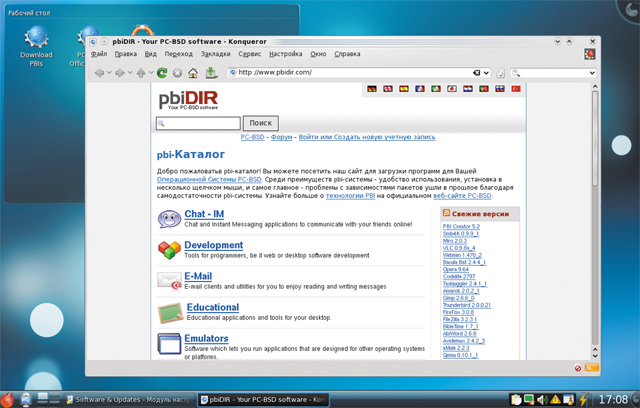Image resolution: width=640 pixels, height=408 pixels.
Task: Open the forward history dropdown arrow
Action: [x=130, y=73]
